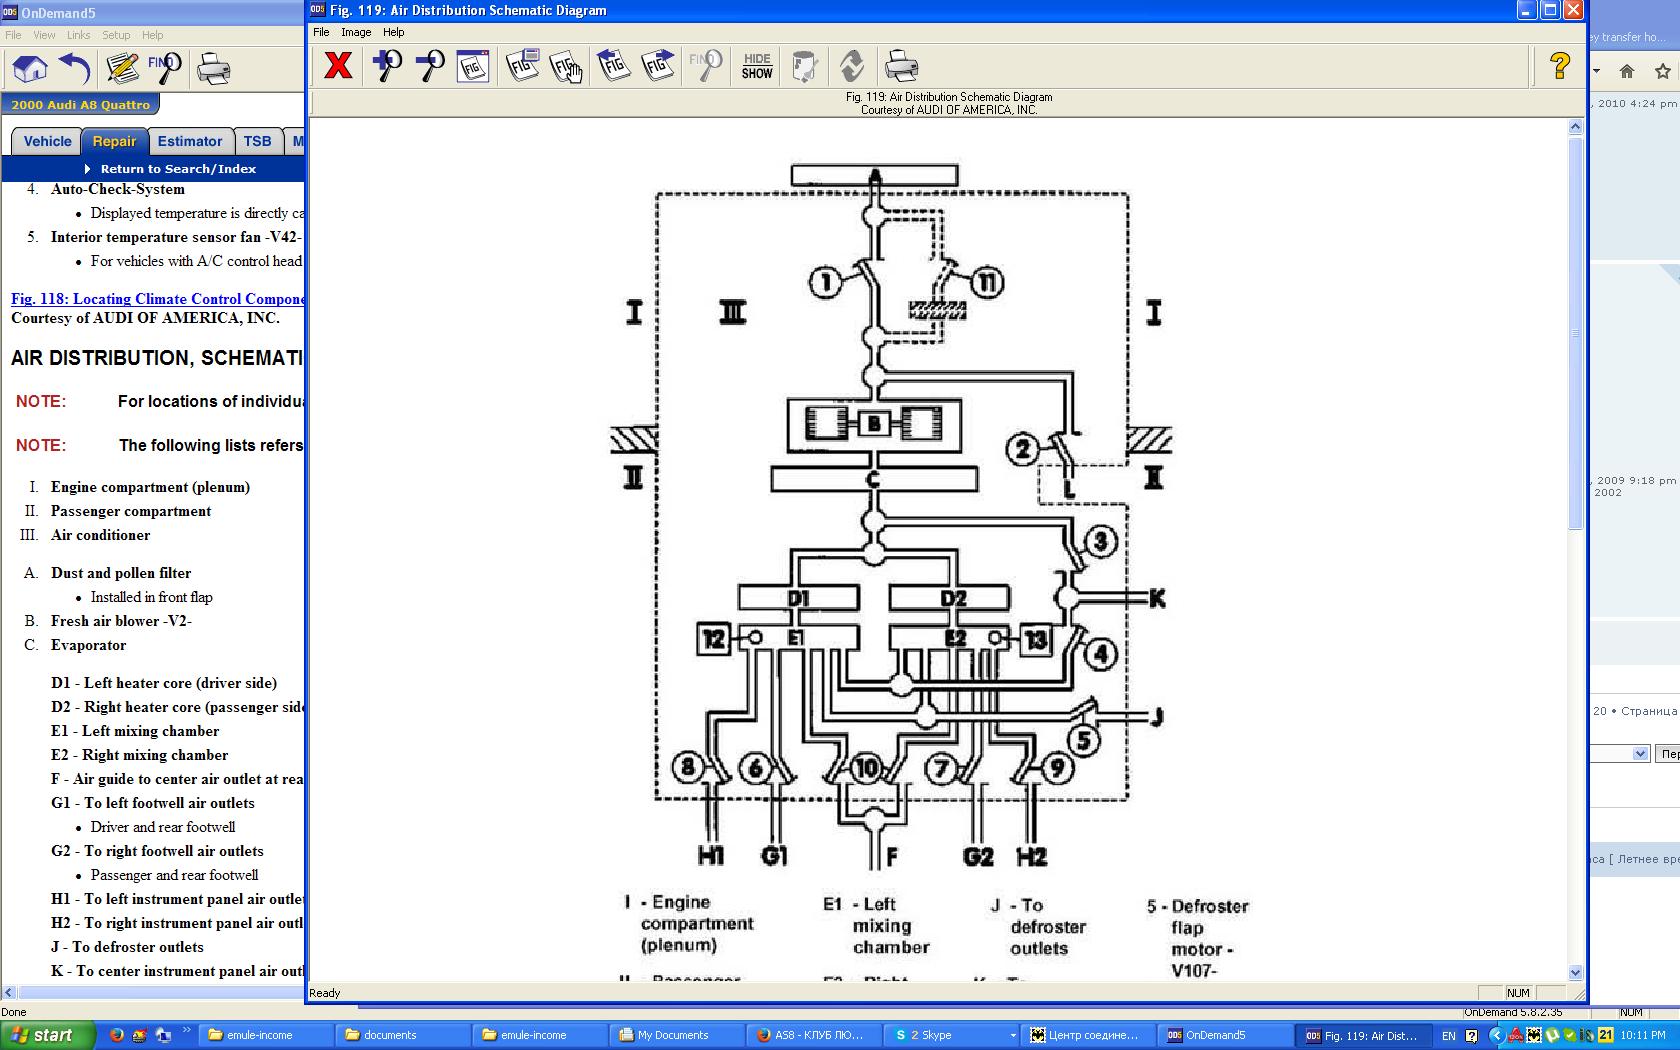Open the Image menu

point(356,32)
